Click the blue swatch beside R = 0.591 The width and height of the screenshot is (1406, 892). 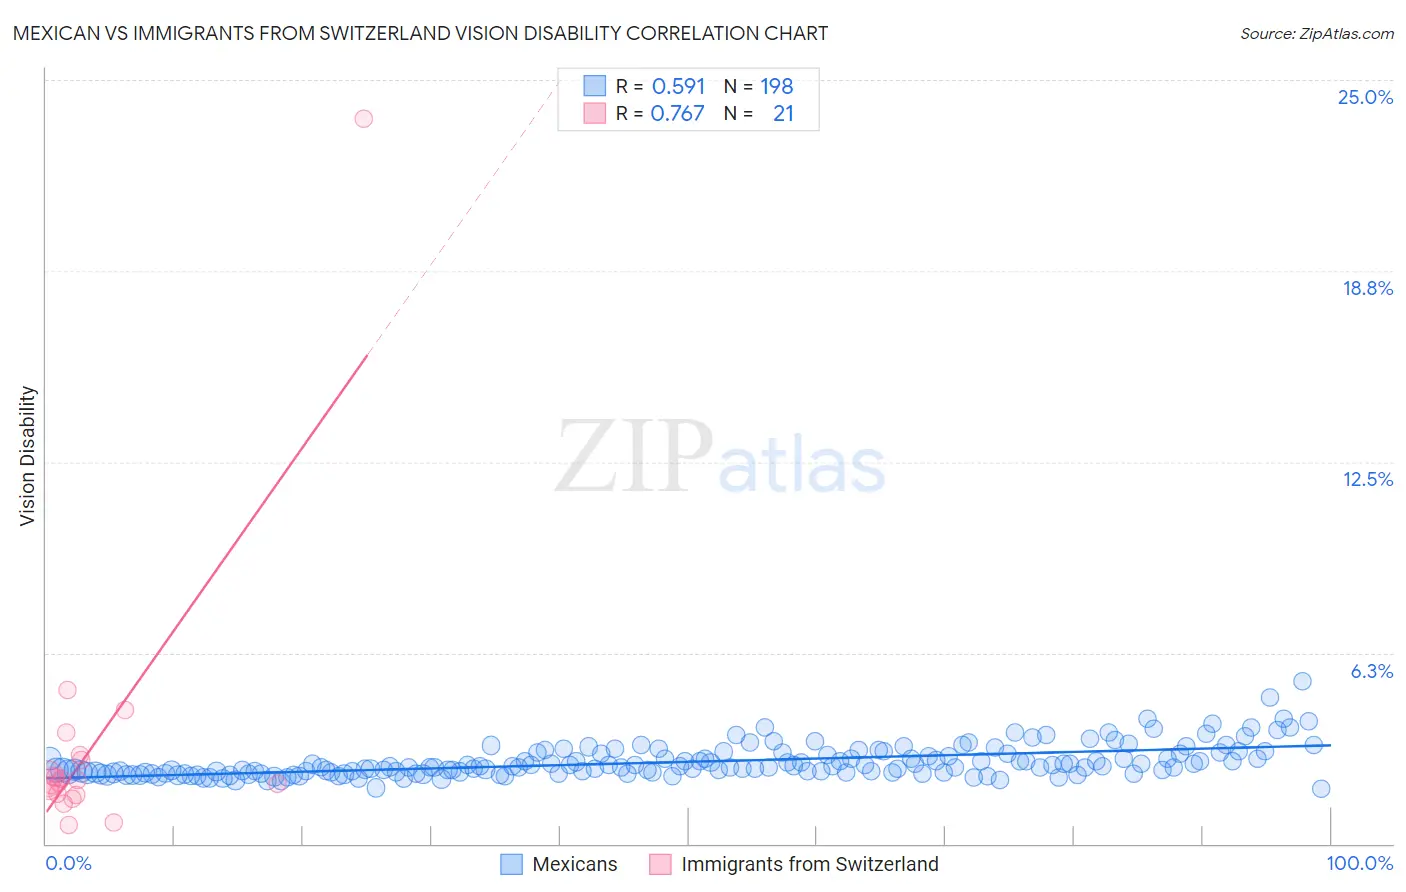coord(595,86)
